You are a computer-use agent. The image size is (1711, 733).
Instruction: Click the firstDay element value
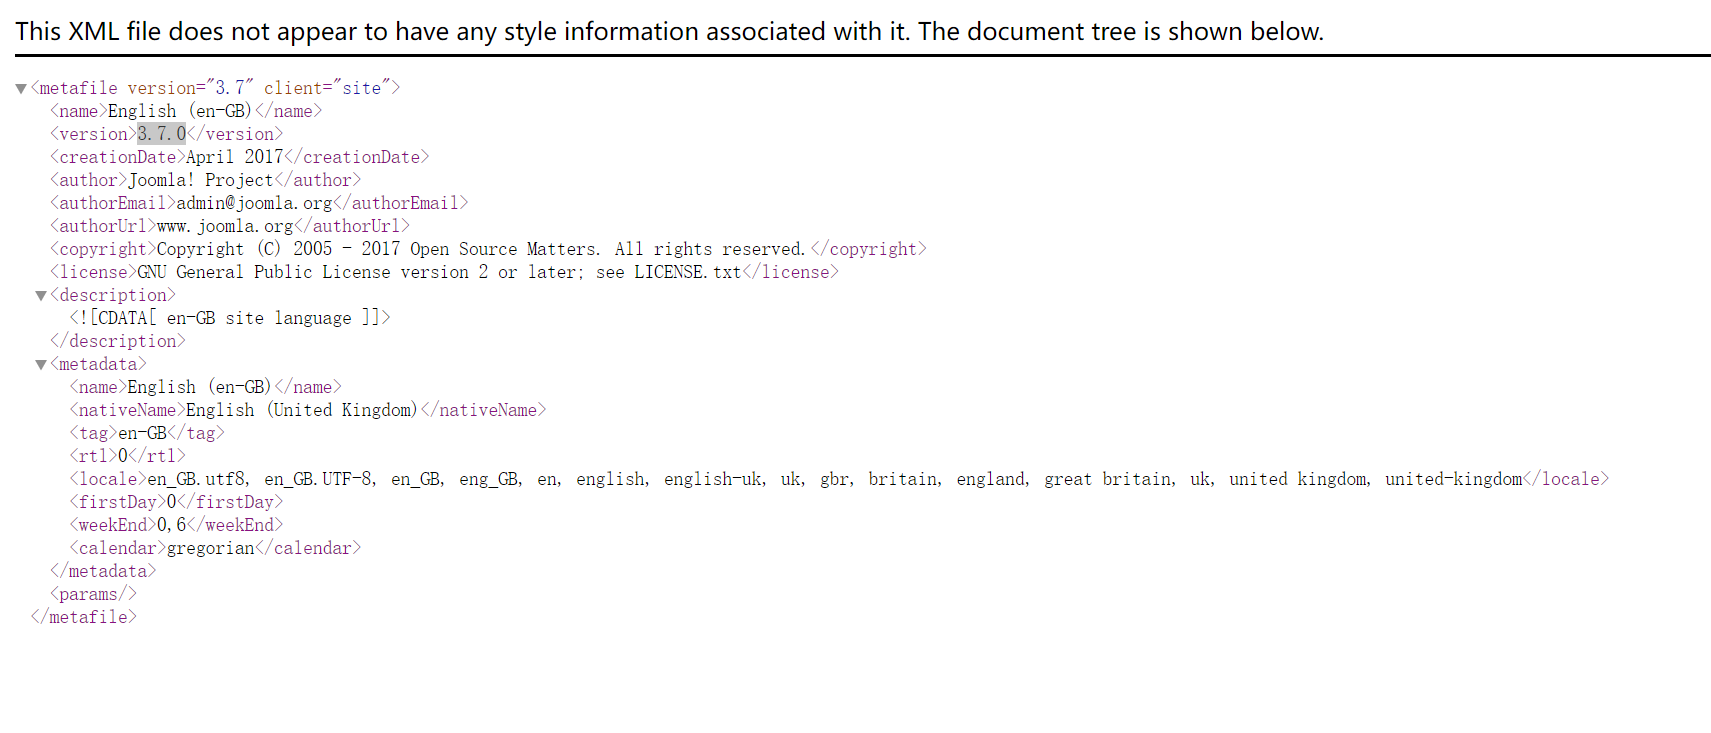click(171, 502)
